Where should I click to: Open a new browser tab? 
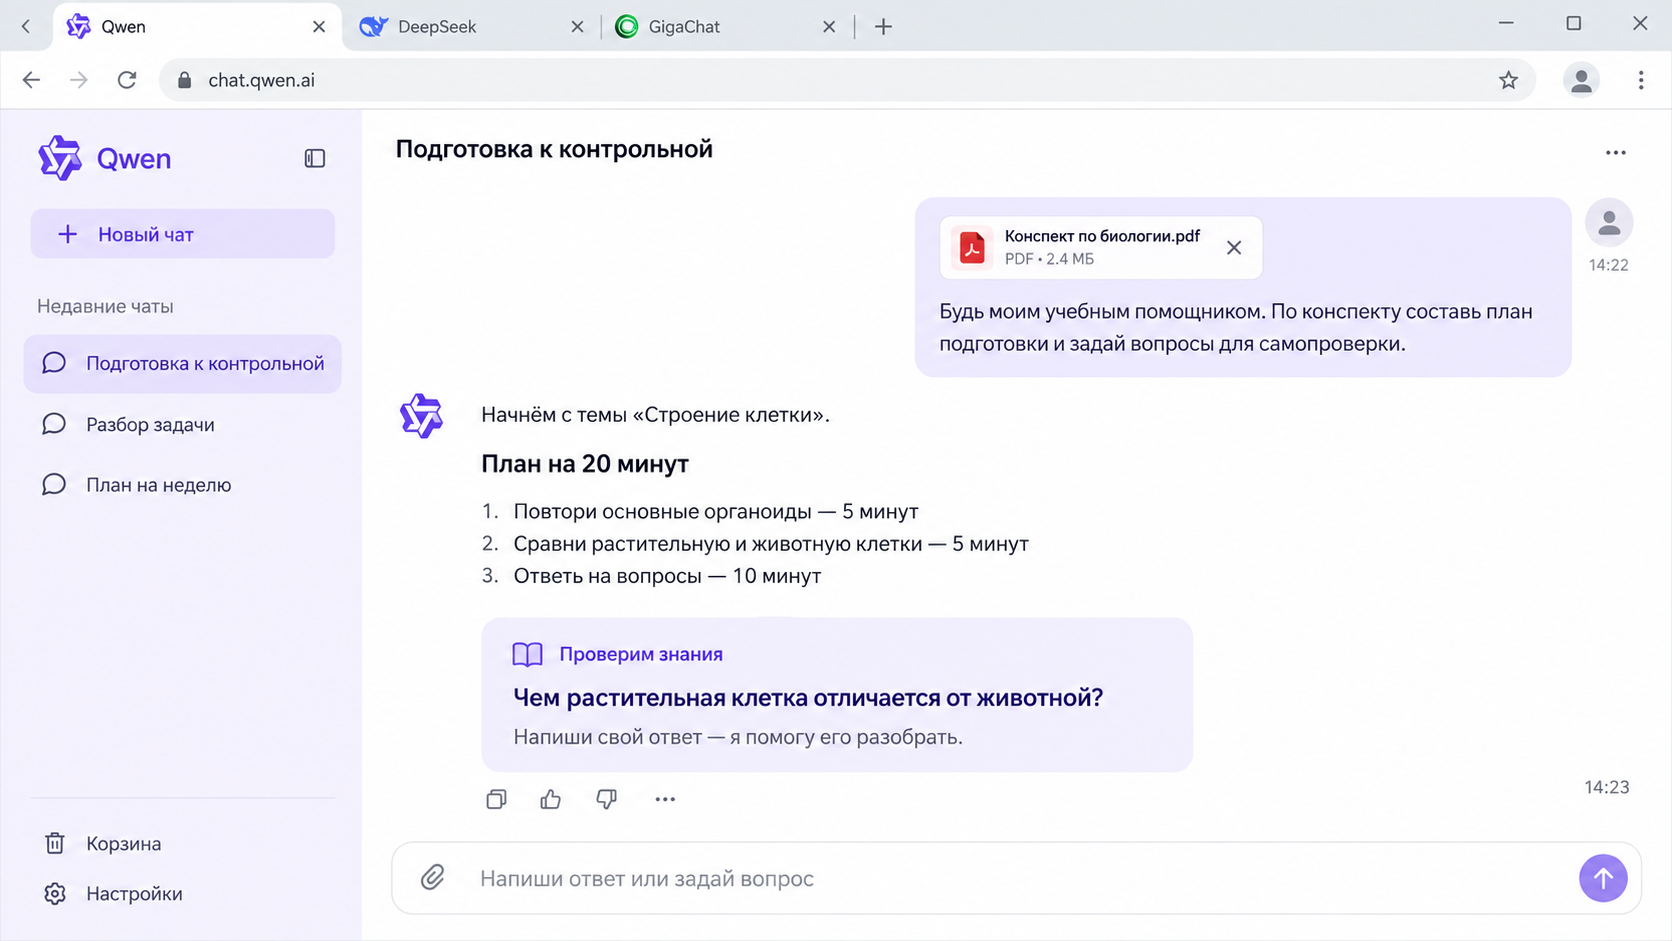pos(883,27)
